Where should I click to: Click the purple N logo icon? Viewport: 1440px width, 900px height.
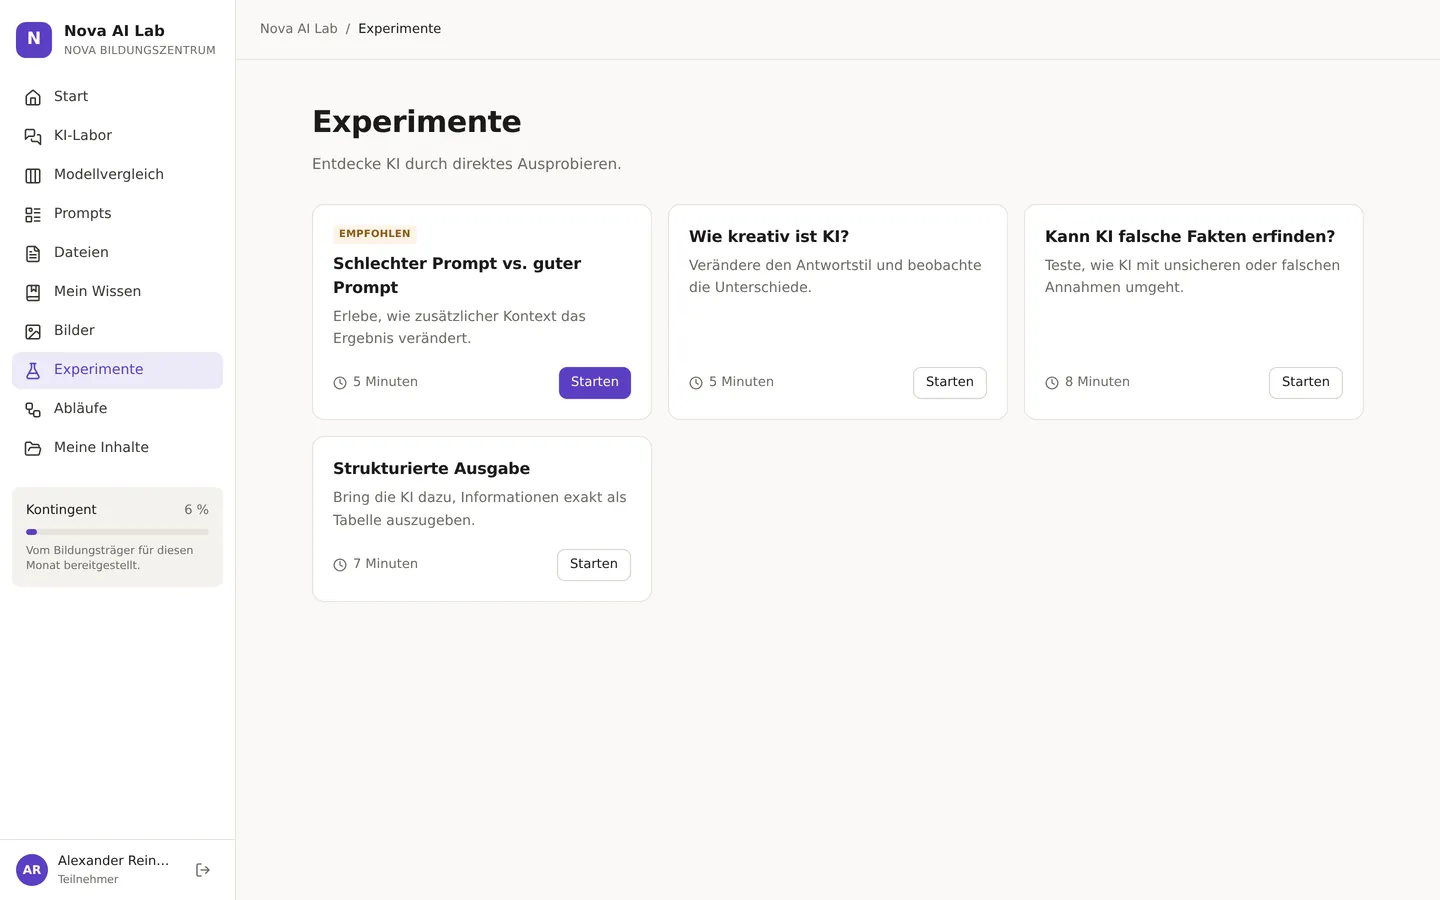pyautogui.click(x=34, y=40)
